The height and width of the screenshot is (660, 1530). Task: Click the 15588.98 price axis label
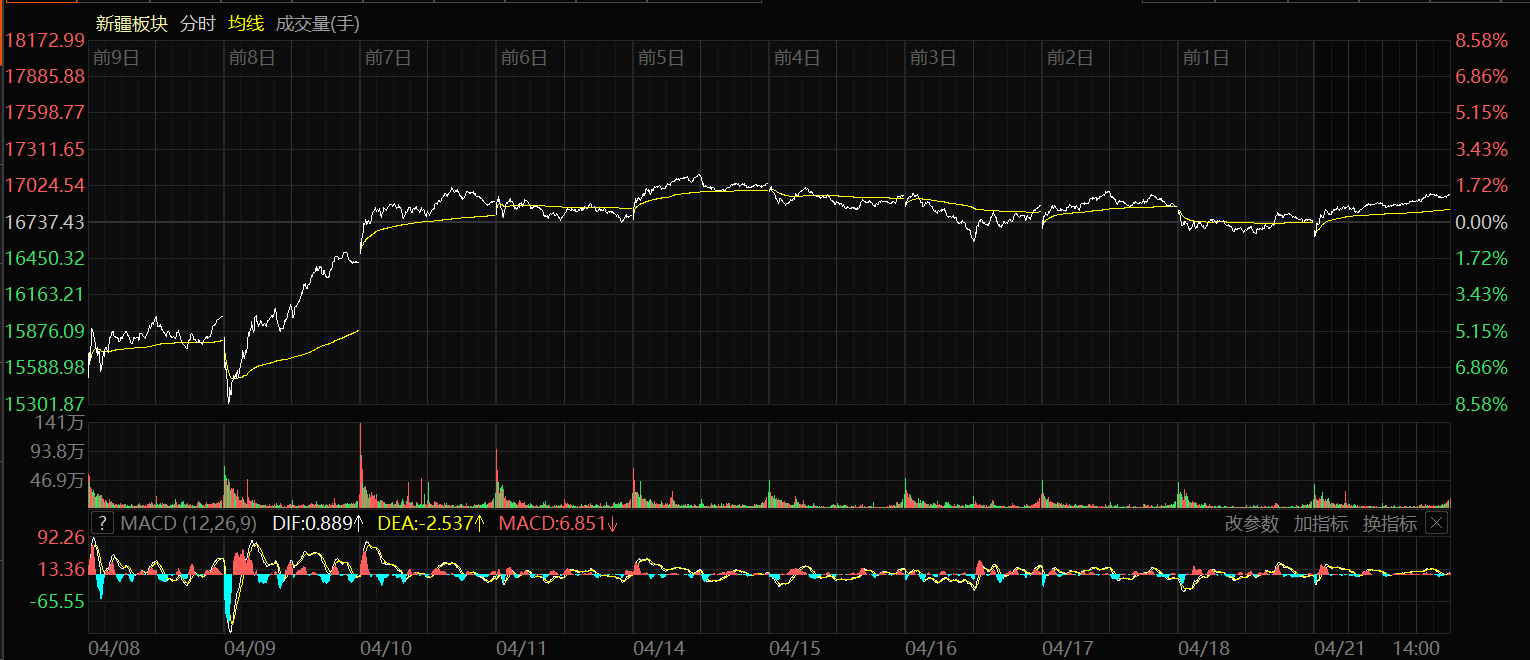(x=44, y=367)
